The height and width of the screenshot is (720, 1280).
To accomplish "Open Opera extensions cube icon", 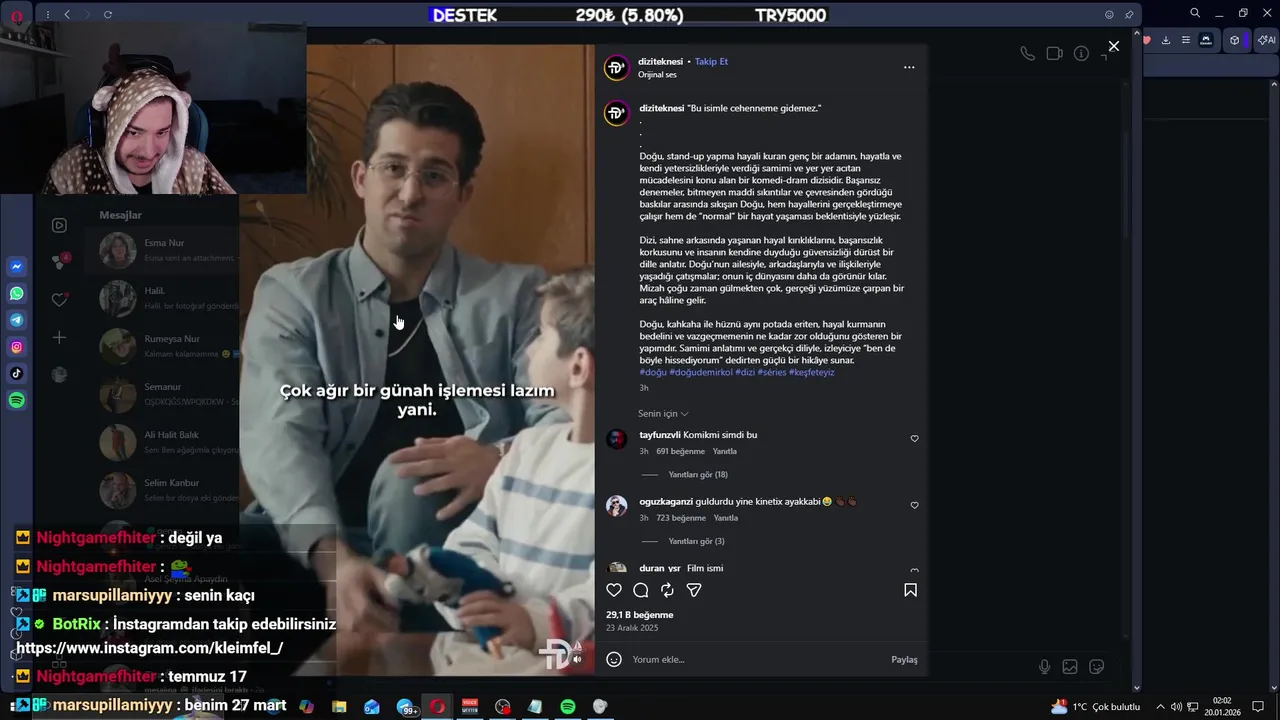I will [1235, 40].
